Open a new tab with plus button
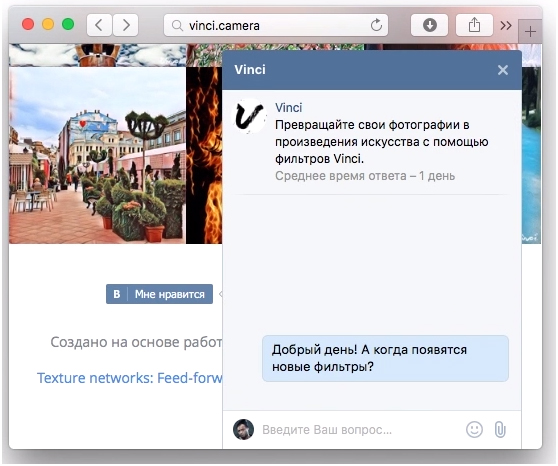This screenshot has height=466, width=558. (x=530, y=32)
